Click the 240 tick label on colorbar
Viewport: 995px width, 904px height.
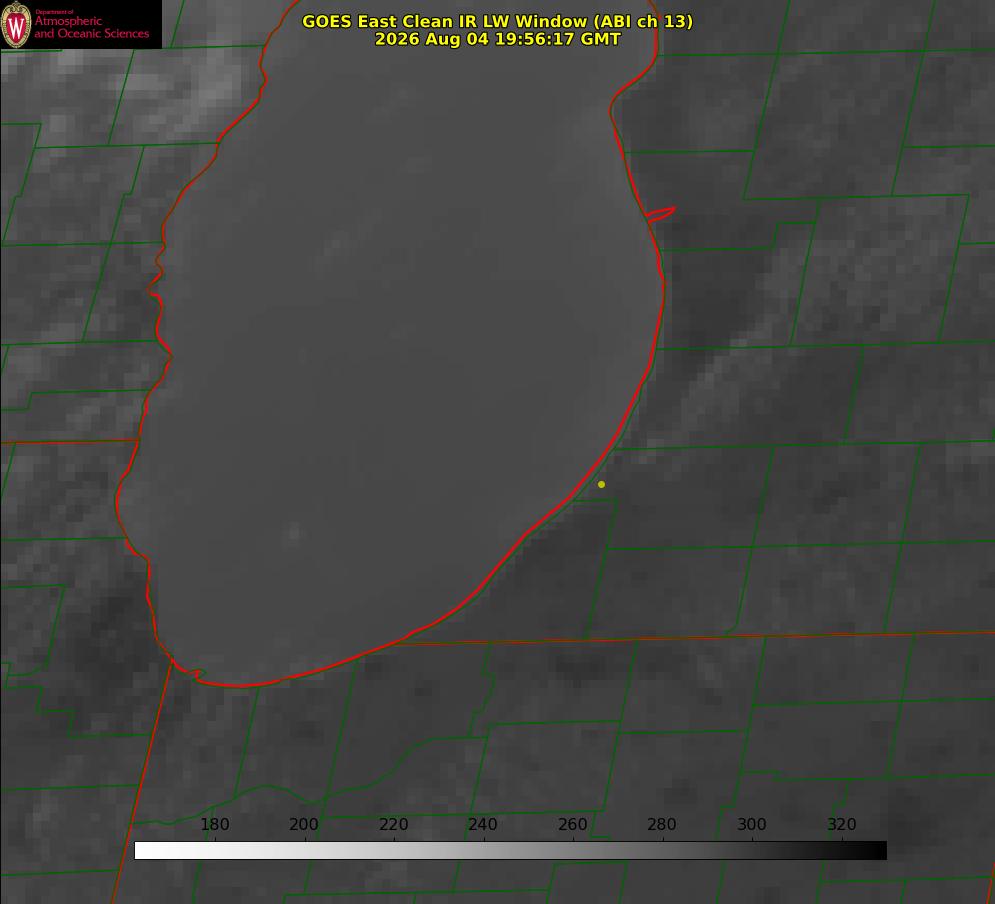pyautogui.click(x=483, y=825)
